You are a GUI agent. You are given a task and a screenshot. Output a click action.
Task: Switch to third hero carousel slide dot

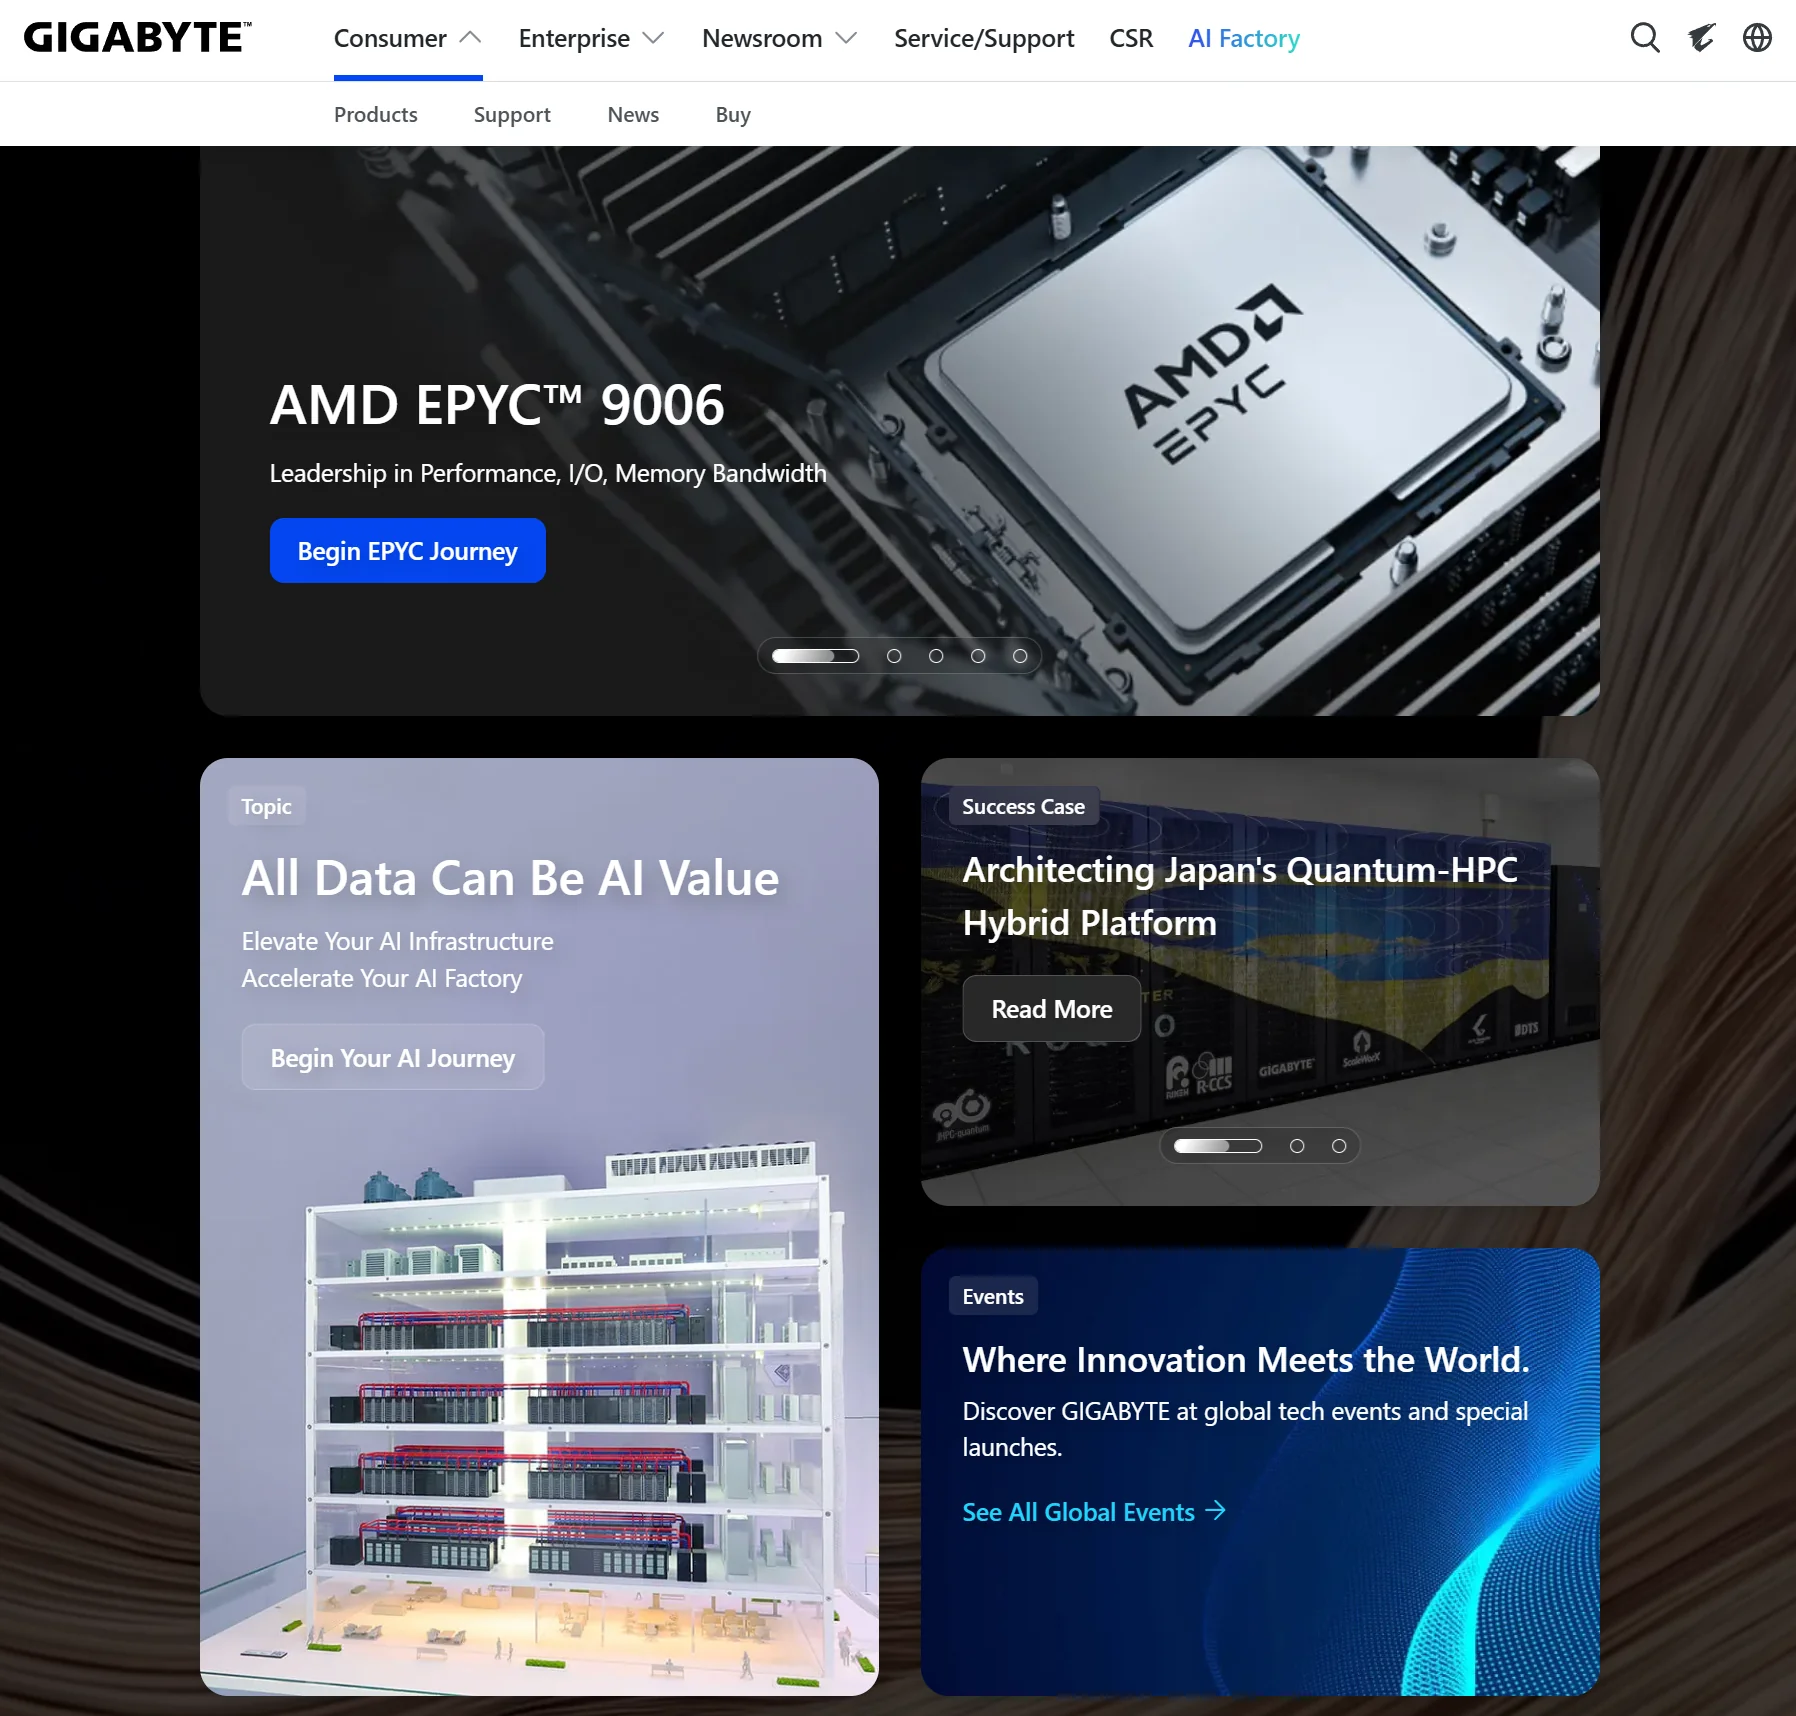click(x=936, y=656)
